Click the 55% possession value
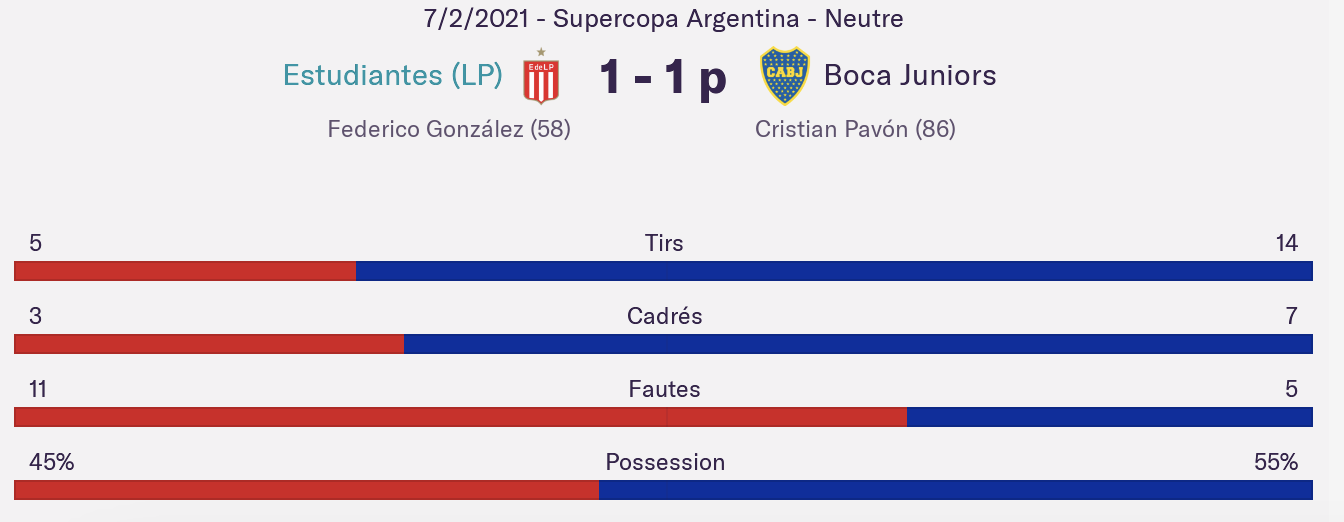1344x522 pixels. [x=1275, y=462]
